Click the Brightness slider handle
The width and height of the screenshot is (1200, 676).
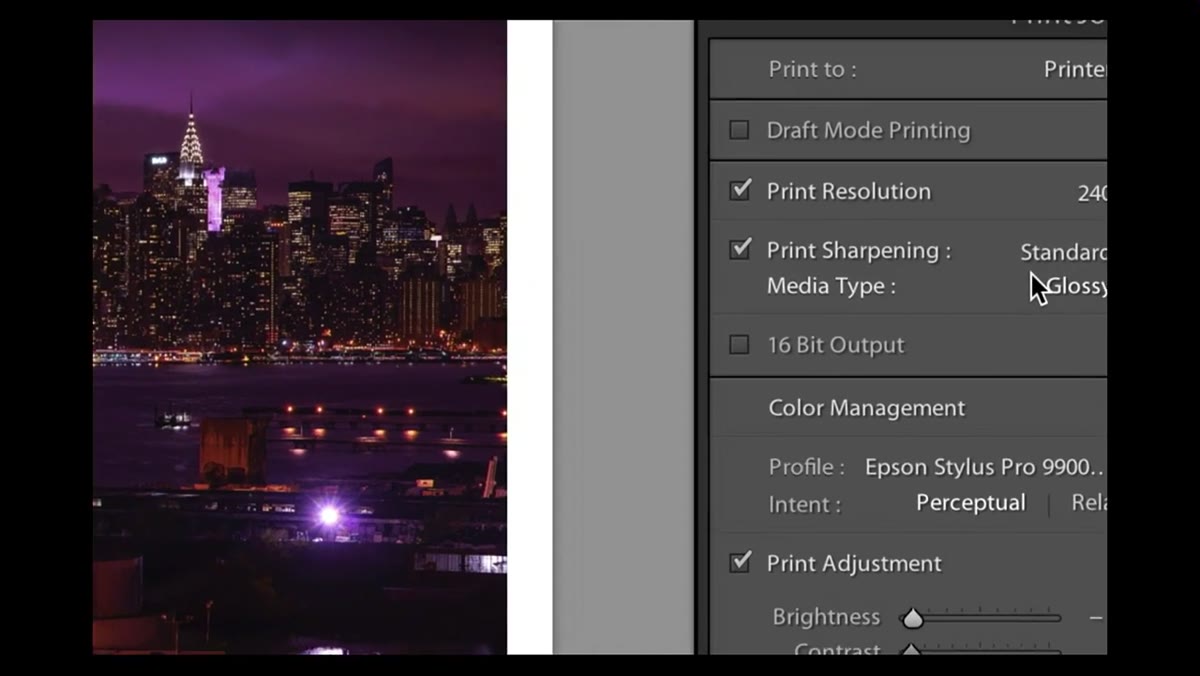tap(912, 619)
